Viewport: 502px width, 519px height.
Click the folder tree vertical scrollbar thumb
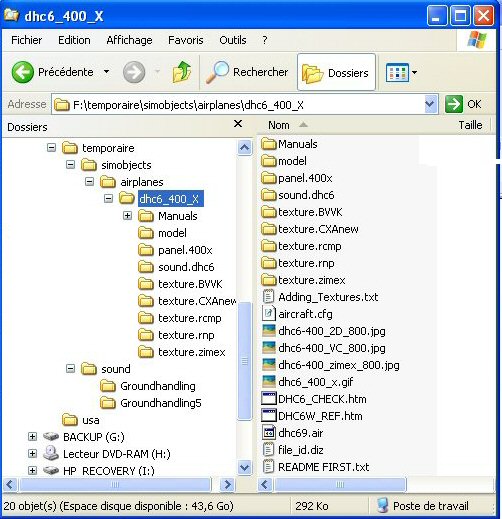(x=245, y=361)
